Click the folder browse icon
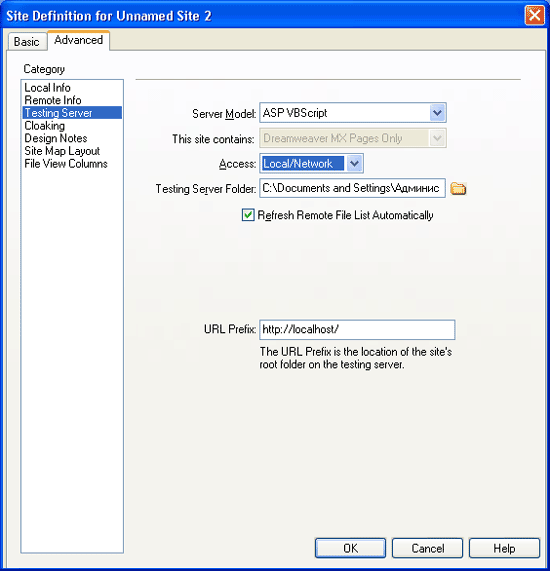The height and width of the screenshot is (571, 550). pyautogui.click(x=458, y=188)
